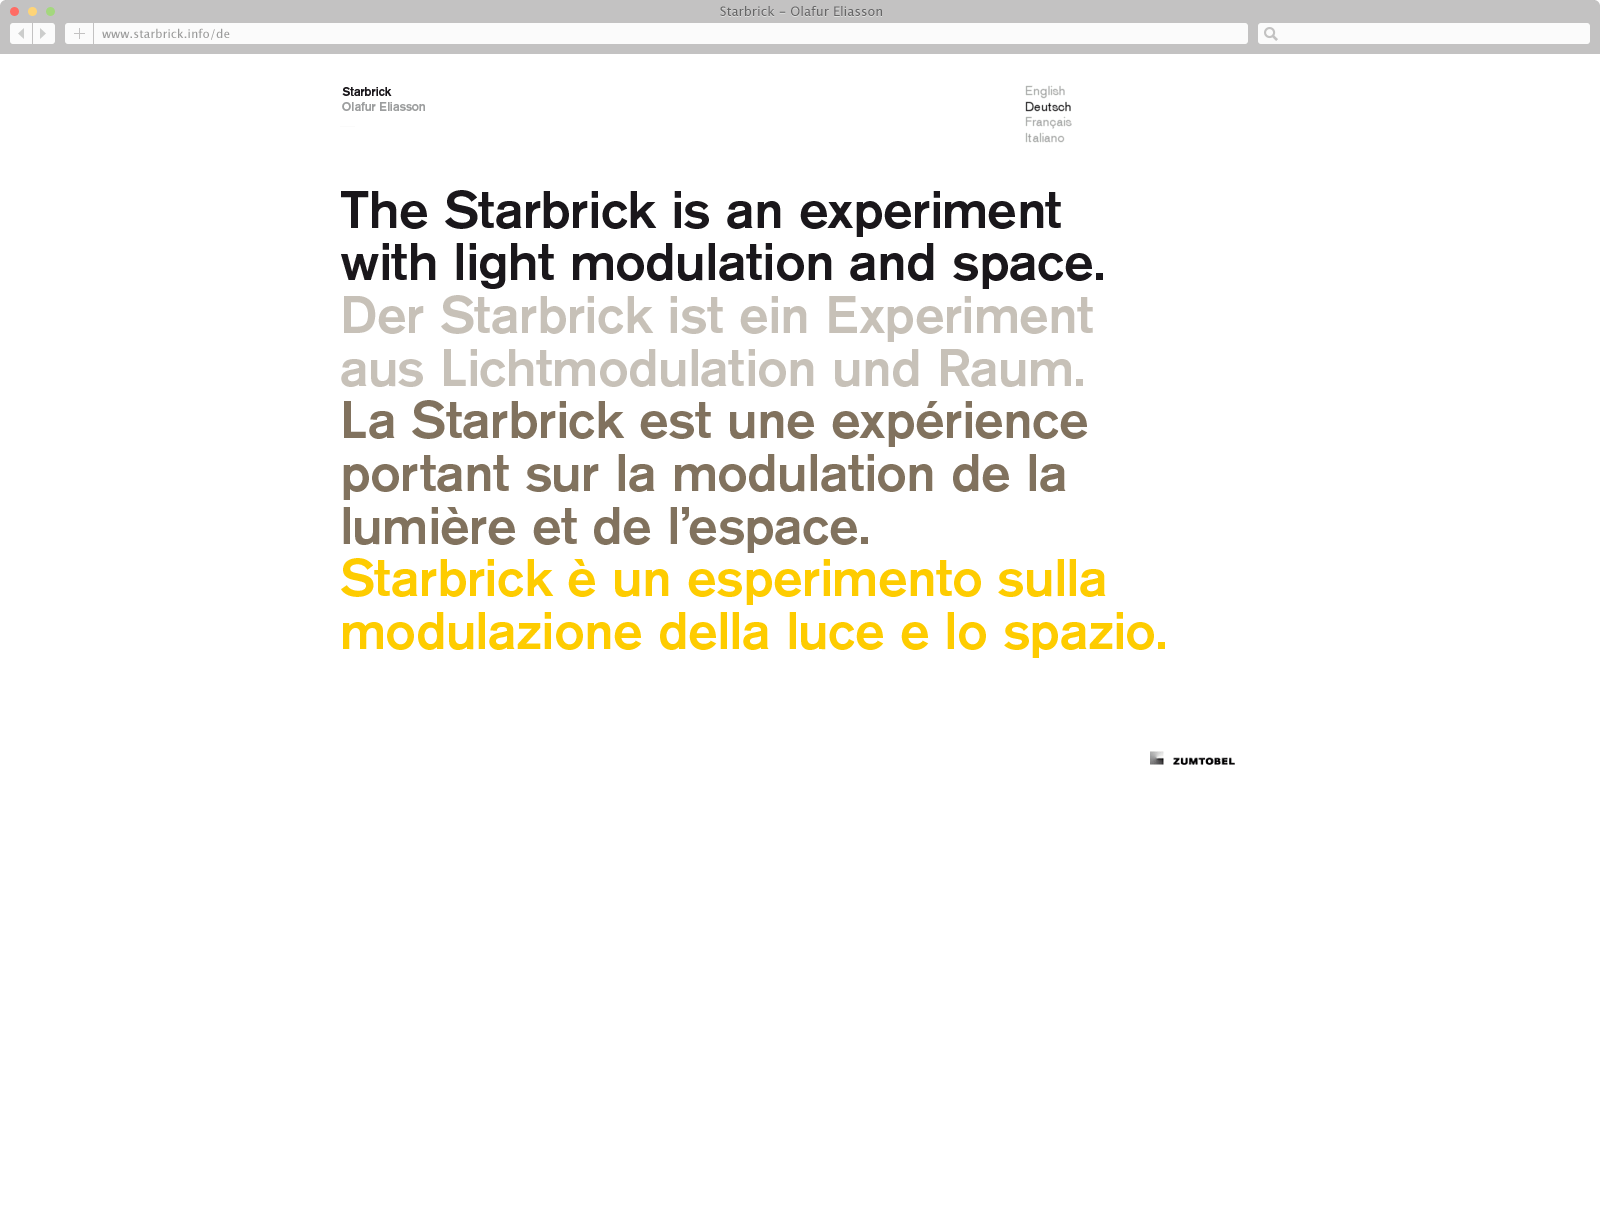Maximize the window with the green button
This screenshot has height=1224, width=1600.
point(50,11)
